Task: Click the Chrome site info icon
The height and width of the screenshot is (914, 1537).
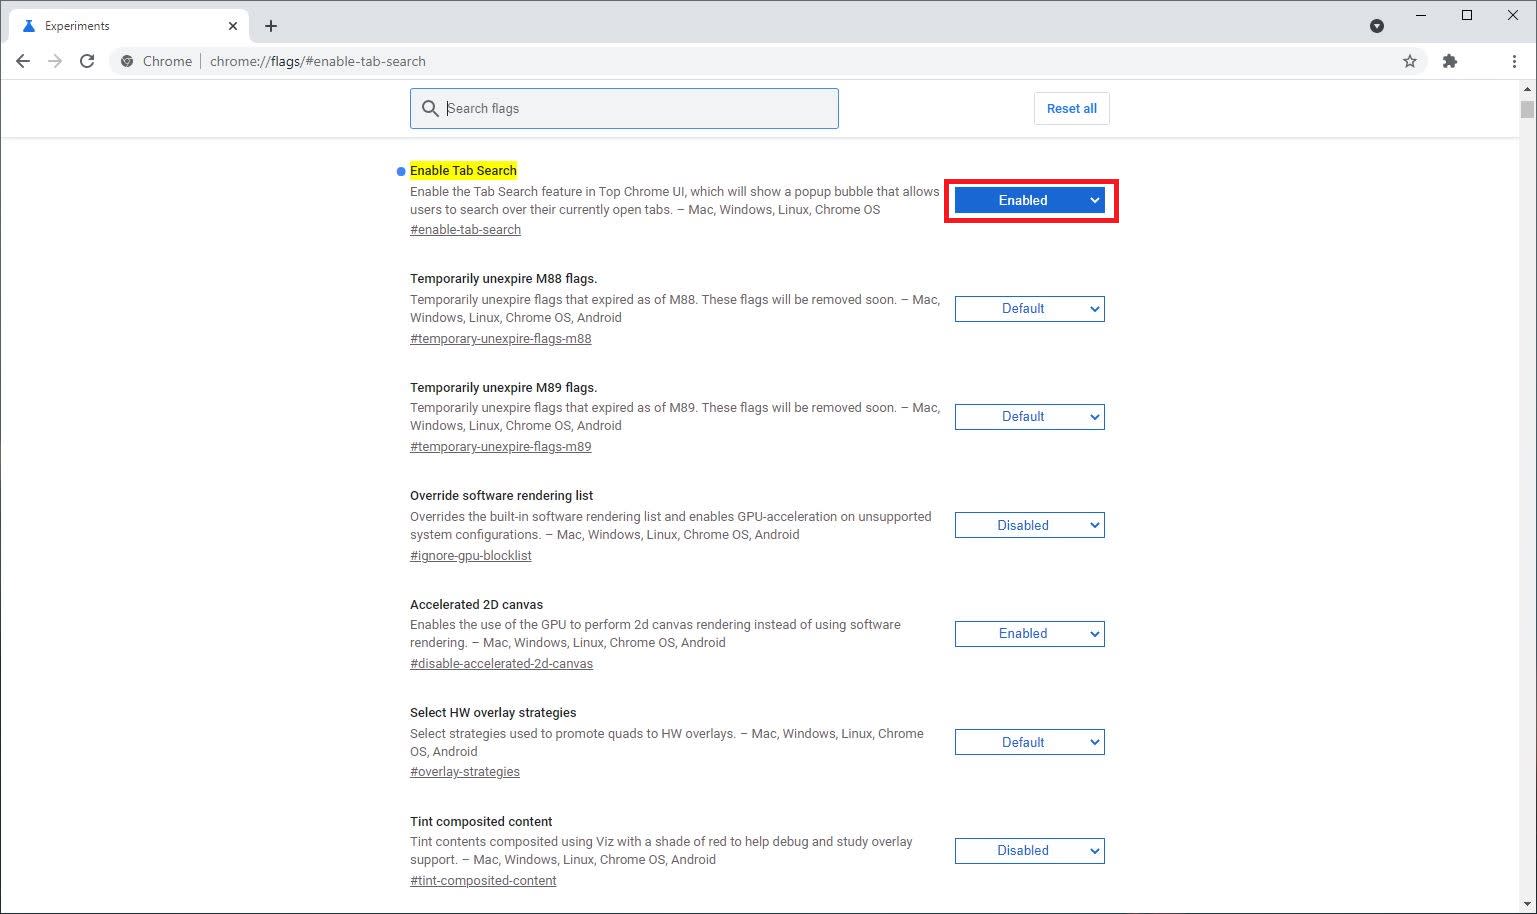Action: (x=127, y=61)
